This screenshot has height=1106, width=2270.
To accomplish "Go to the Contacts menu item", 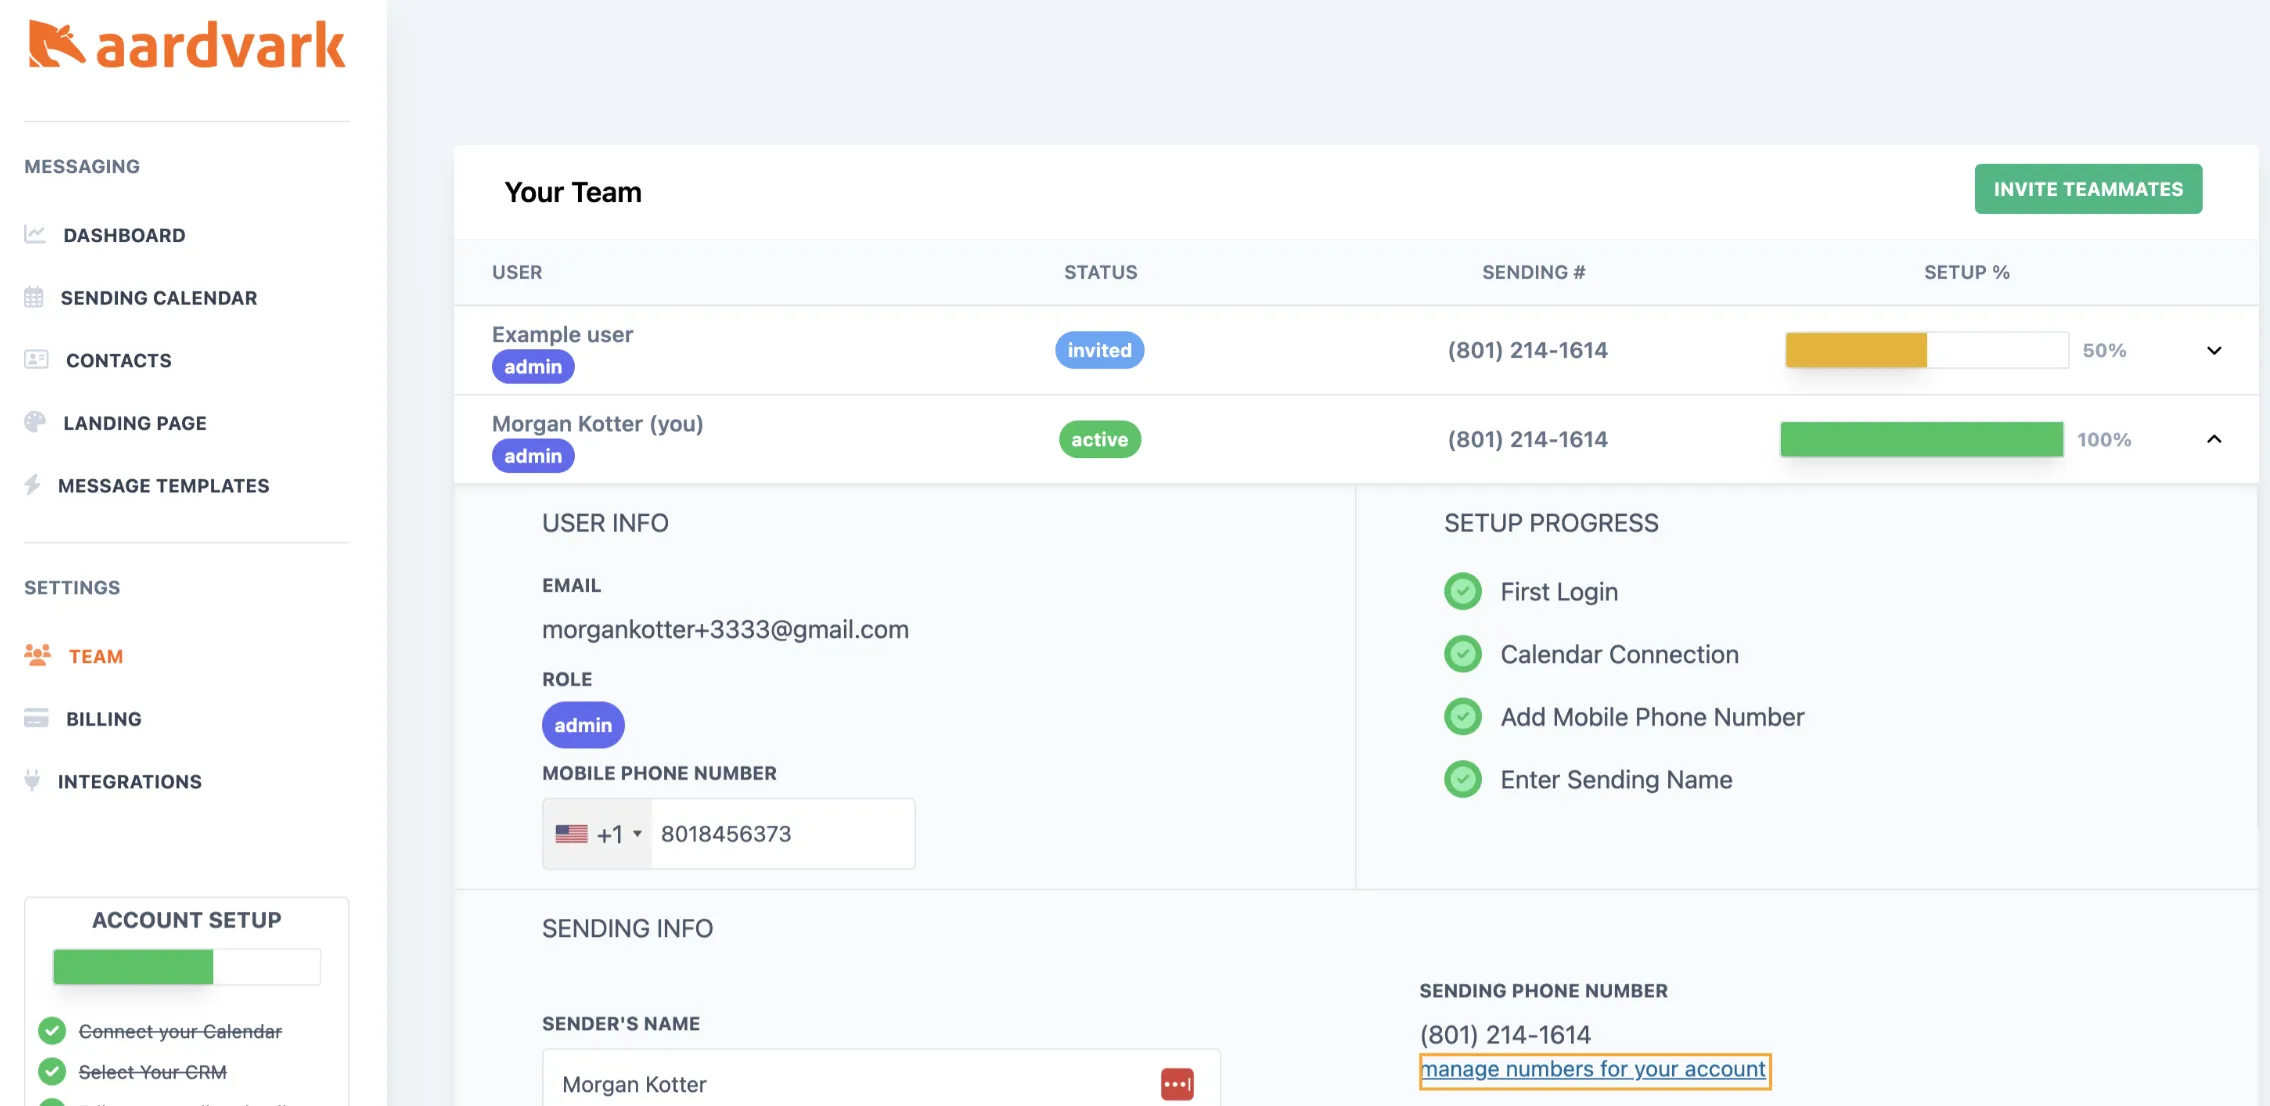I will [x=118, y=360].
